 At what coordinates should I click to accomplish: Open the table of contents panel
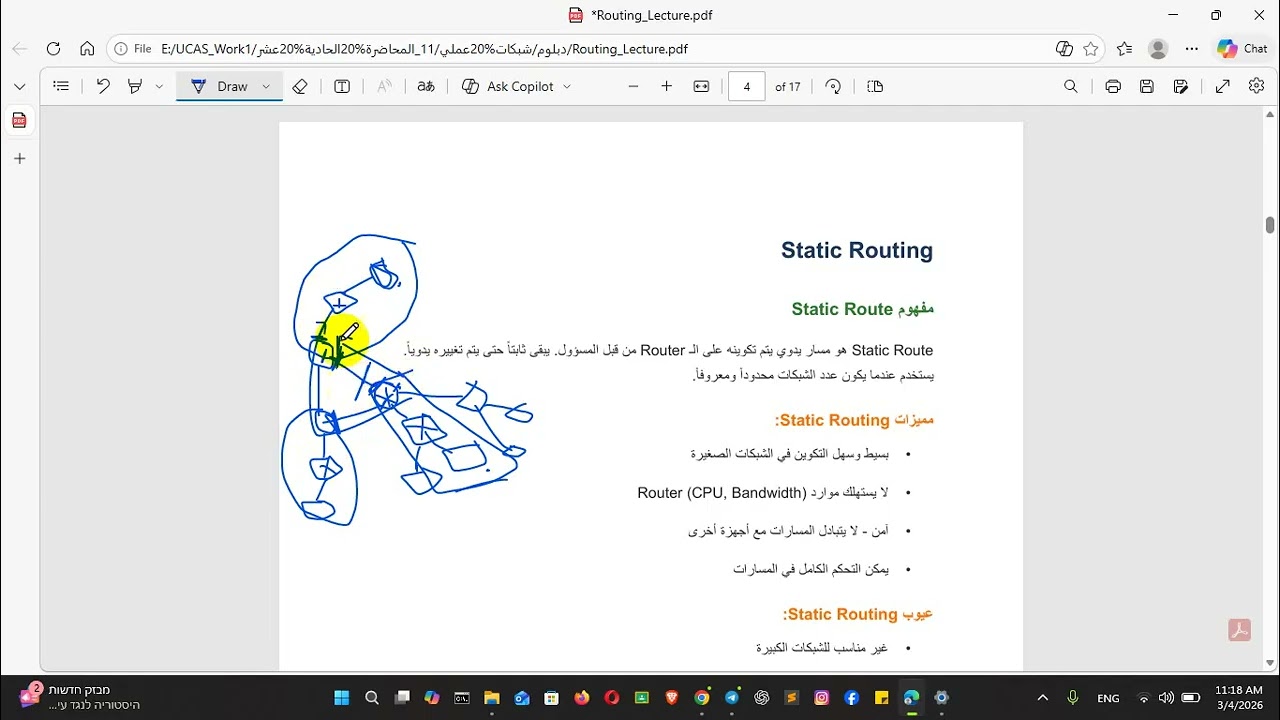tap(61, 87)
